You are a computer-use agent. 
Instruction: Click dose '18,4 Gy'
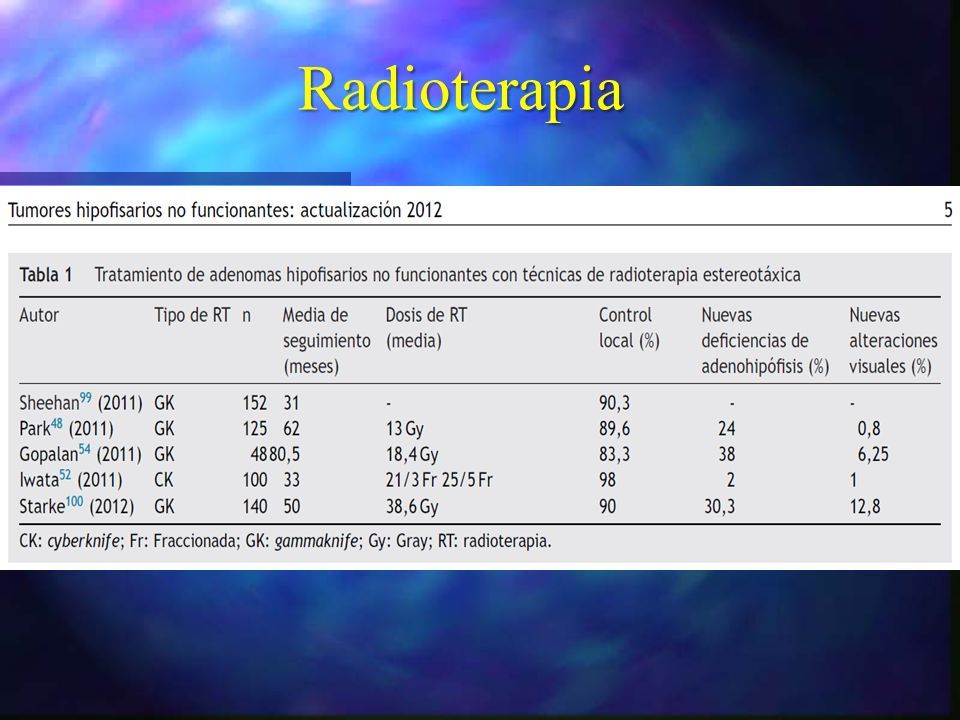click(x=412, y=455)
